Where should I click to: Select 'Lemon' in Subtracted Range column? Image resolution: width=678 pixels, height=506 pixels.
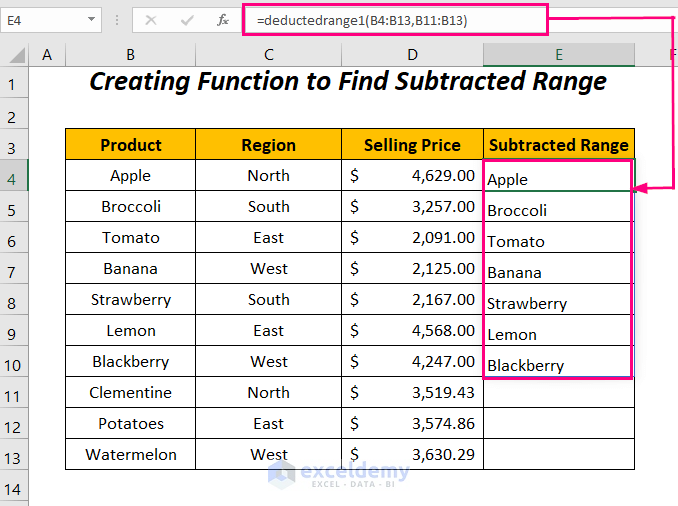coord(559,330)
